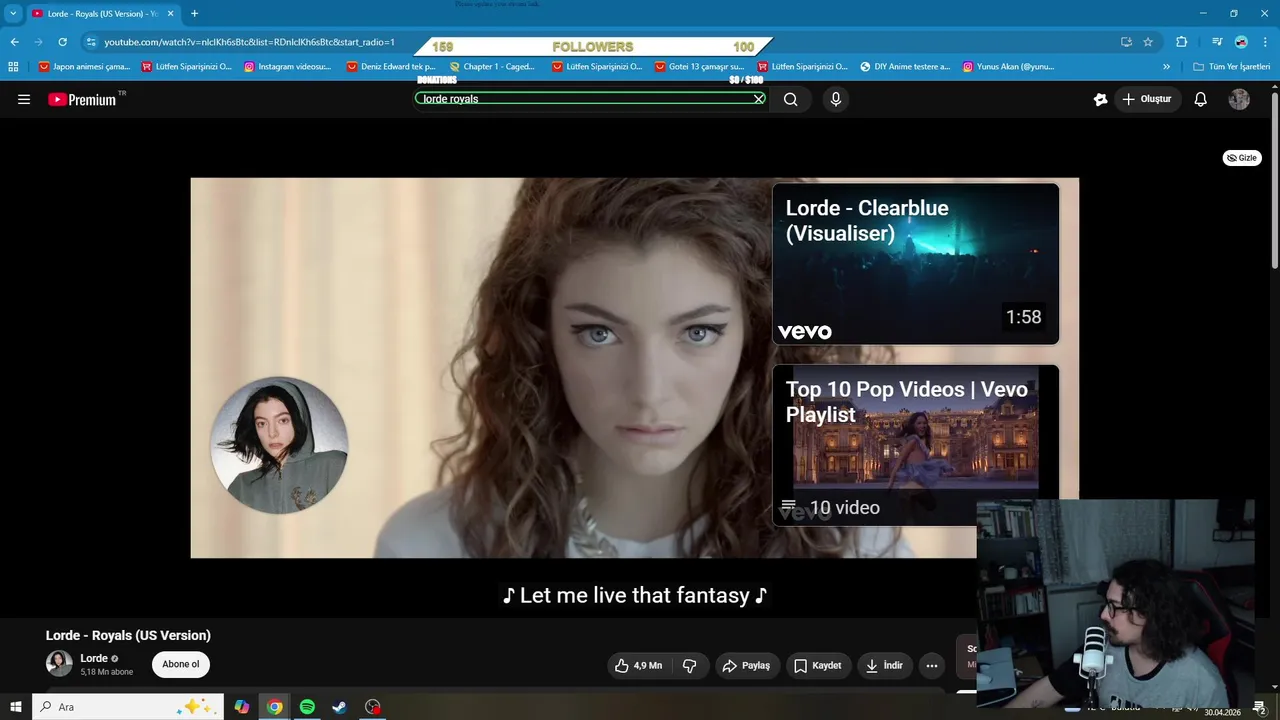Open the 'Chapter 1 - Caged...' bookmark
Screen dimensions: 1280x720
coord(492,67)
